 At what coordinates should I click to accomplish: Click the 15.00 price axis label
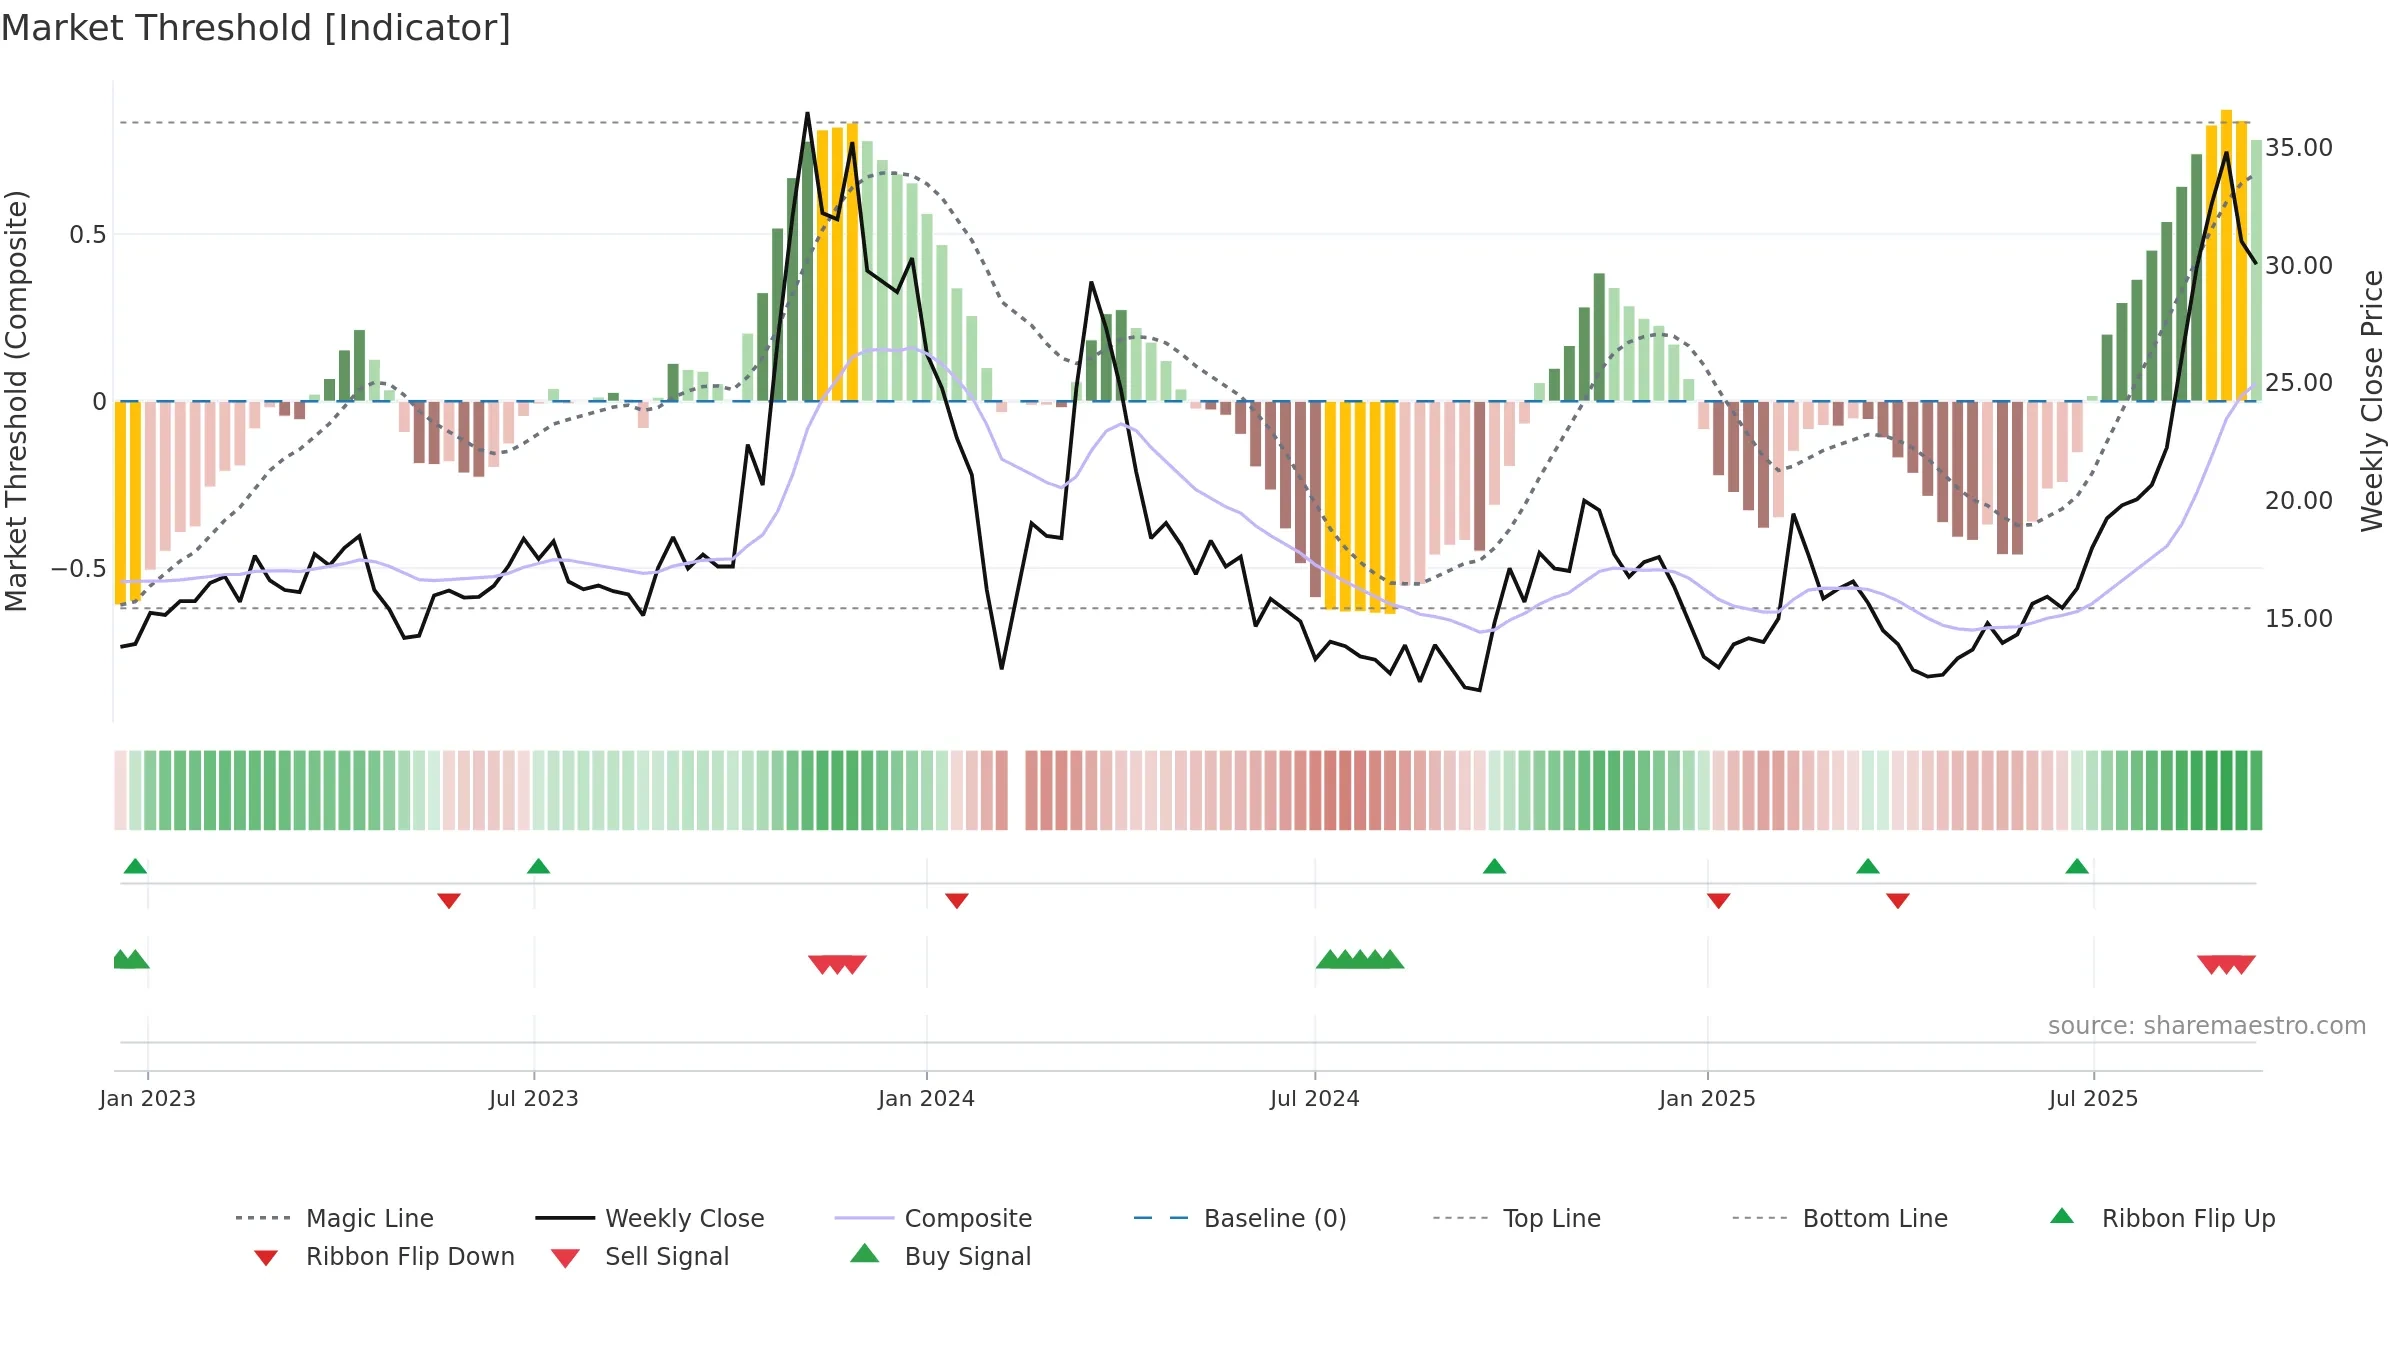[2299, 619]
